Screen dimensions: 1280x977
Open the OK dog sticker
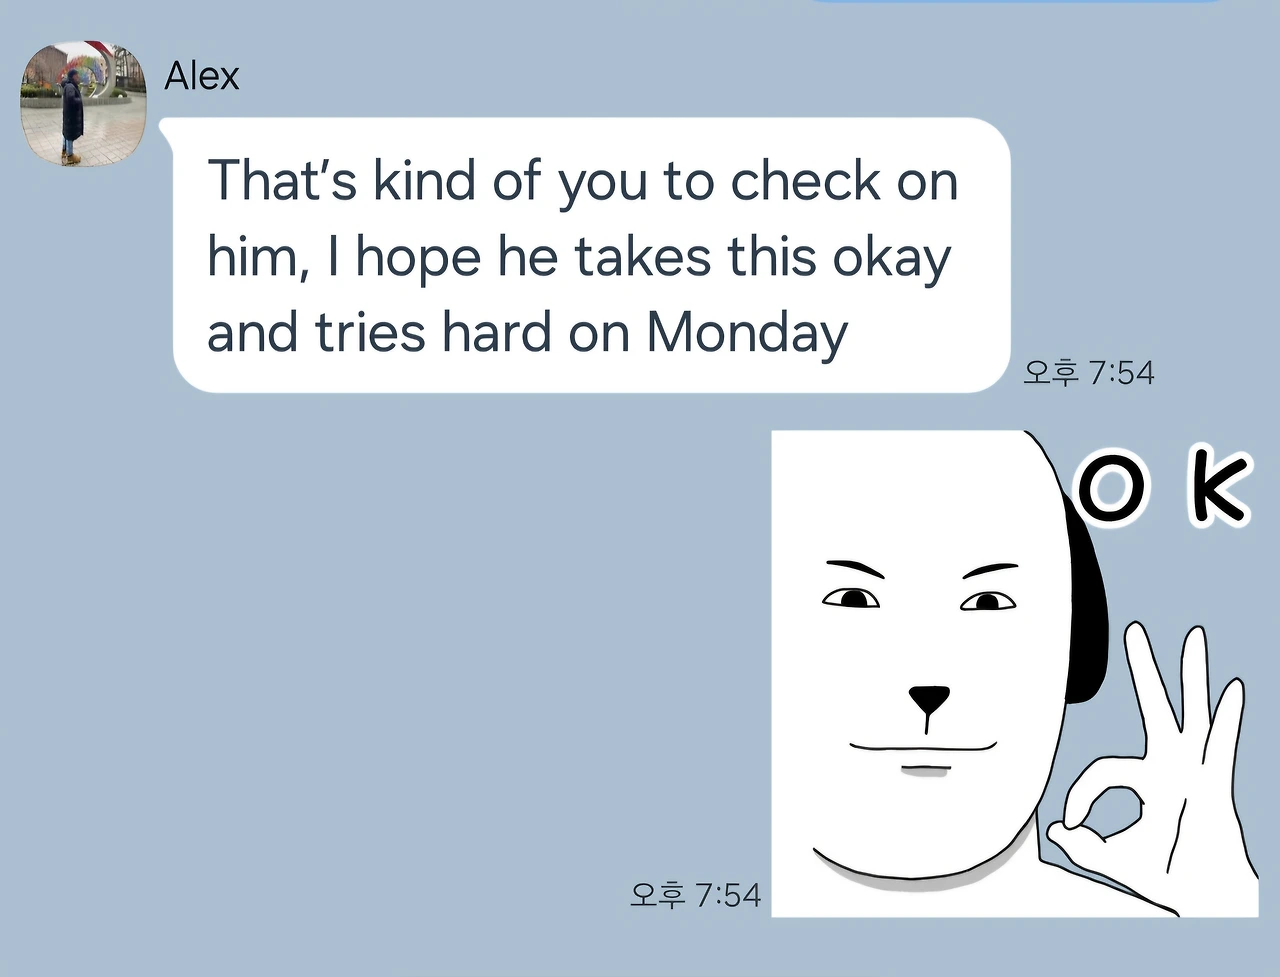pyautogui.click(x=1014, y=673)
